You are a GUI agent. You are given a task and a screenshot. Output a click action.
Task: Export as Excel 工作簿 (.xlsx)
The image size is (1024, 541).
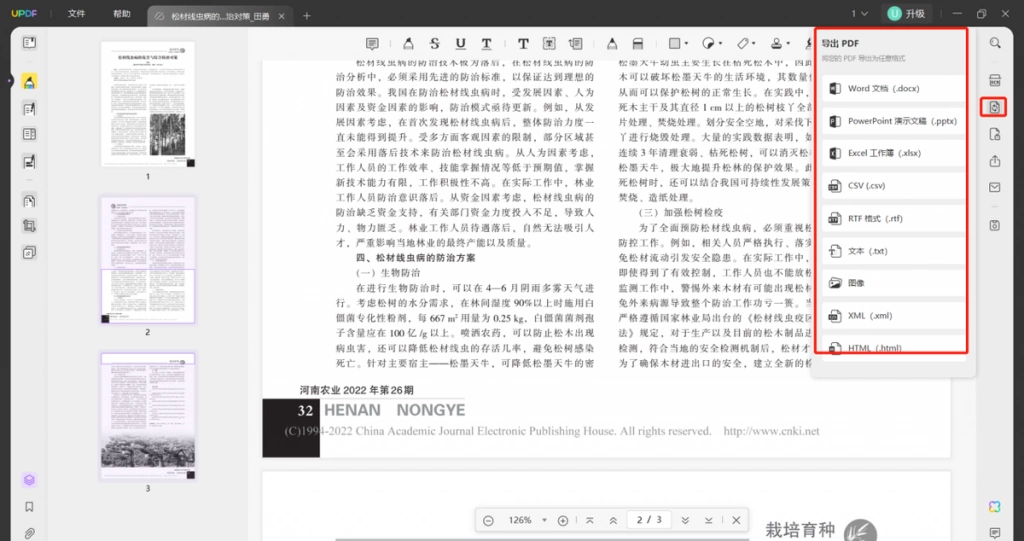893,154
